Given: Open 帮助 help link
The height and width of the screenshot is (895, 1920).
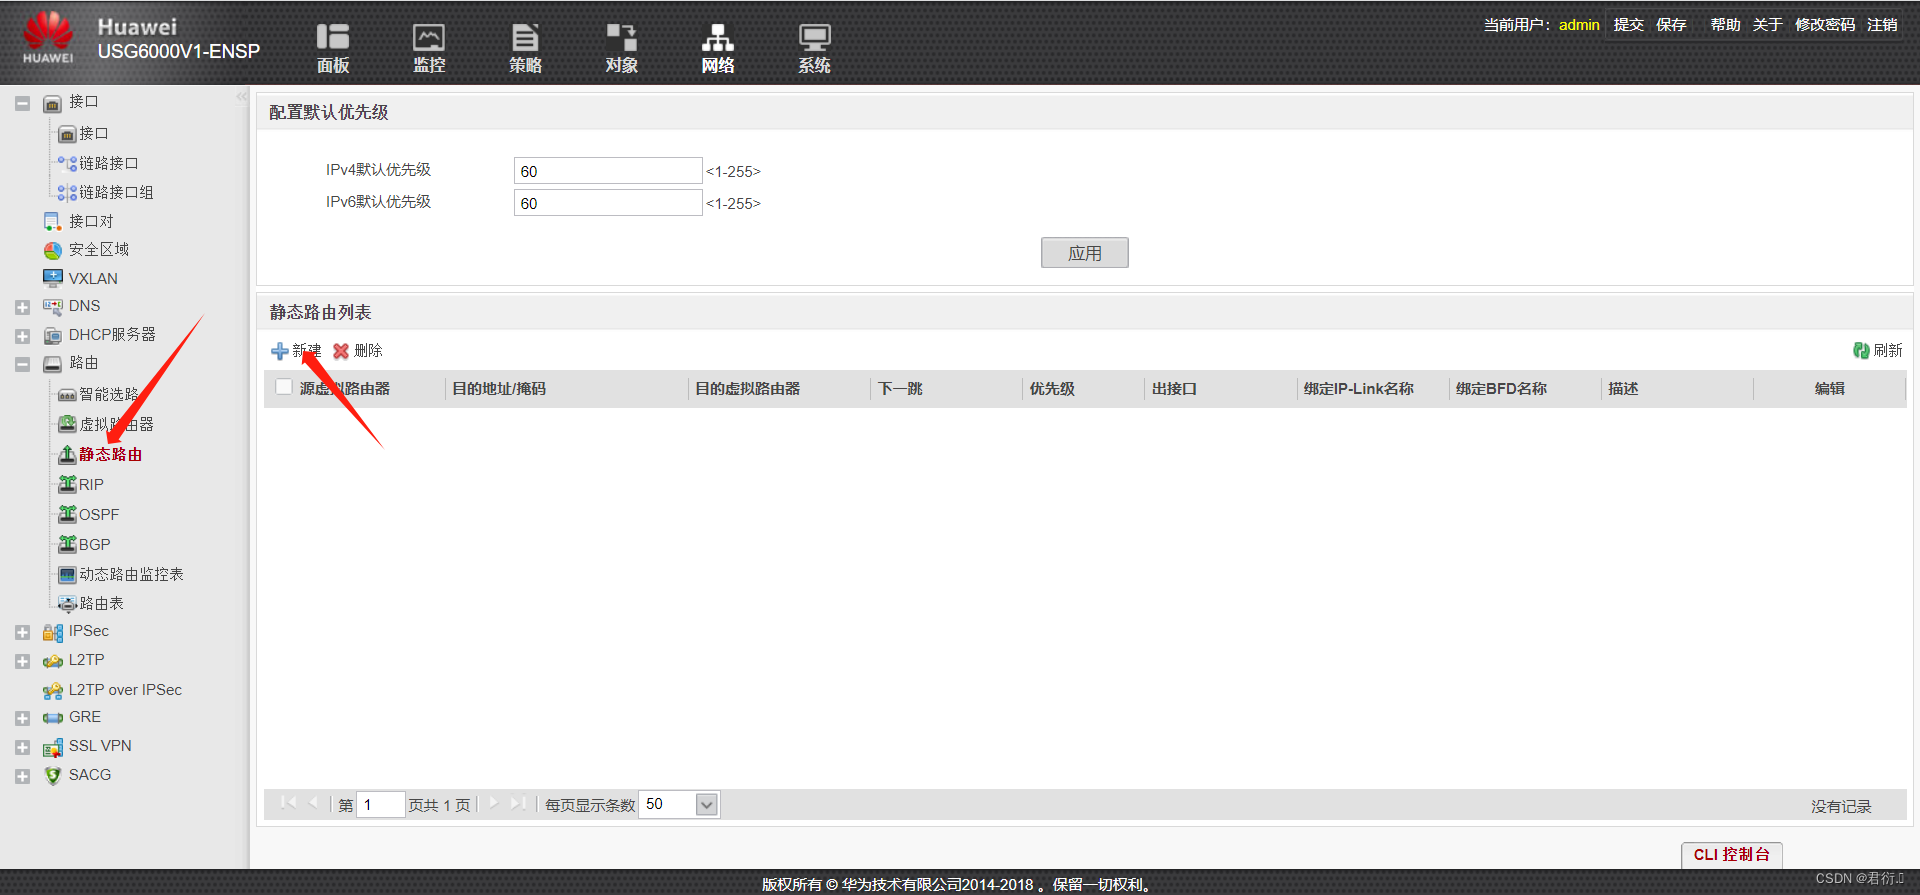Looking at the screenshot, I should click(1725, 24).
